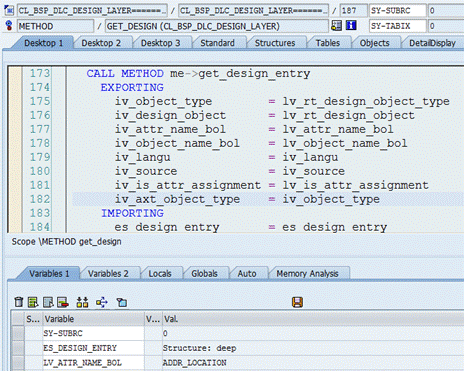This screenshot has height=371, width=464.
Task: Click the IMPORTING keyword on line 183
Action: [132, 213]
